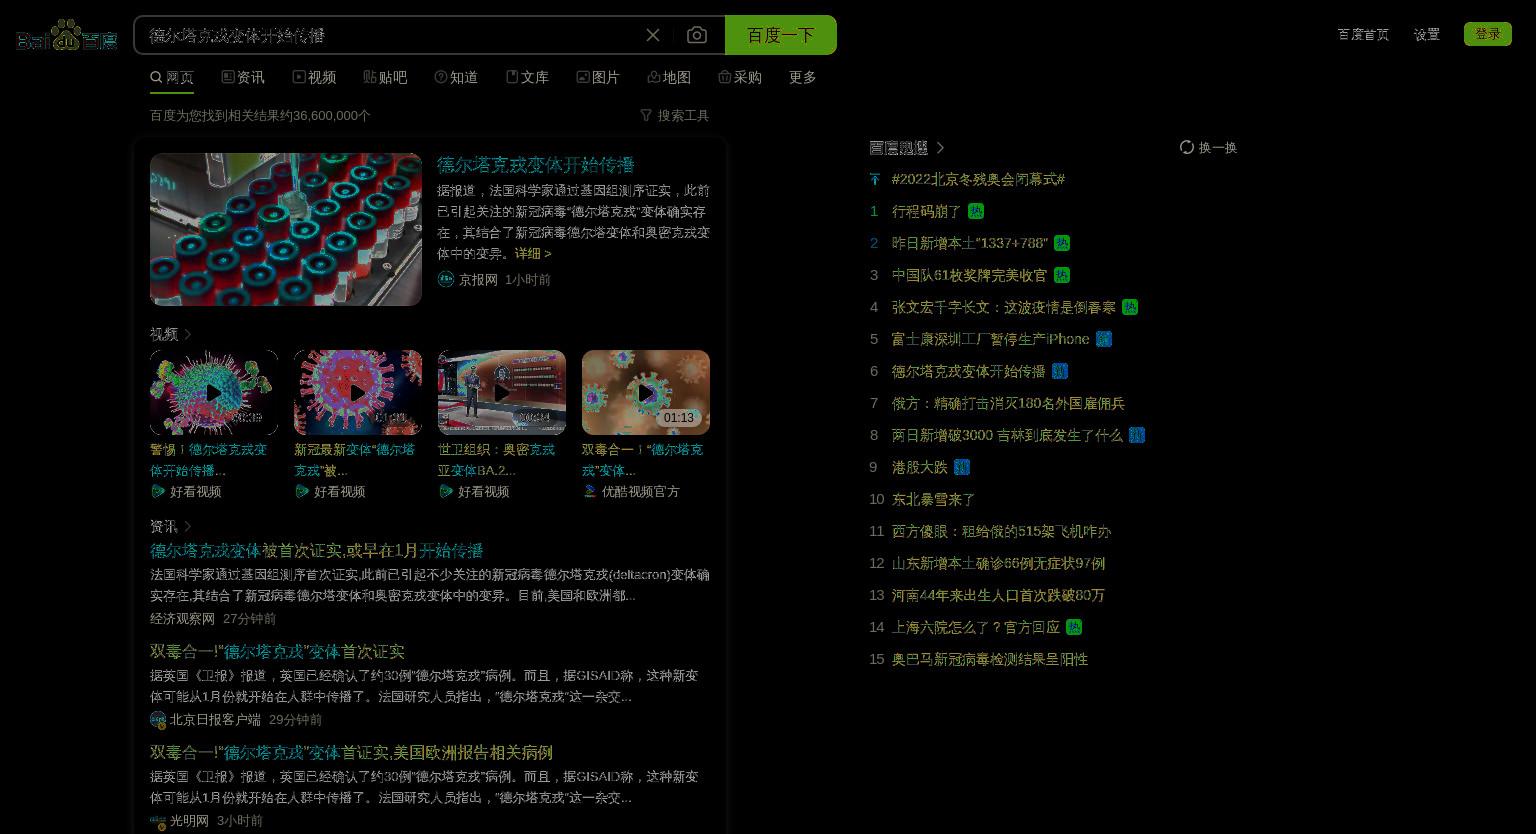Viewport: 1536px width, 834px height.
Task: Click 北京日报客户端 source icon
Action: [x=158, y=719]
